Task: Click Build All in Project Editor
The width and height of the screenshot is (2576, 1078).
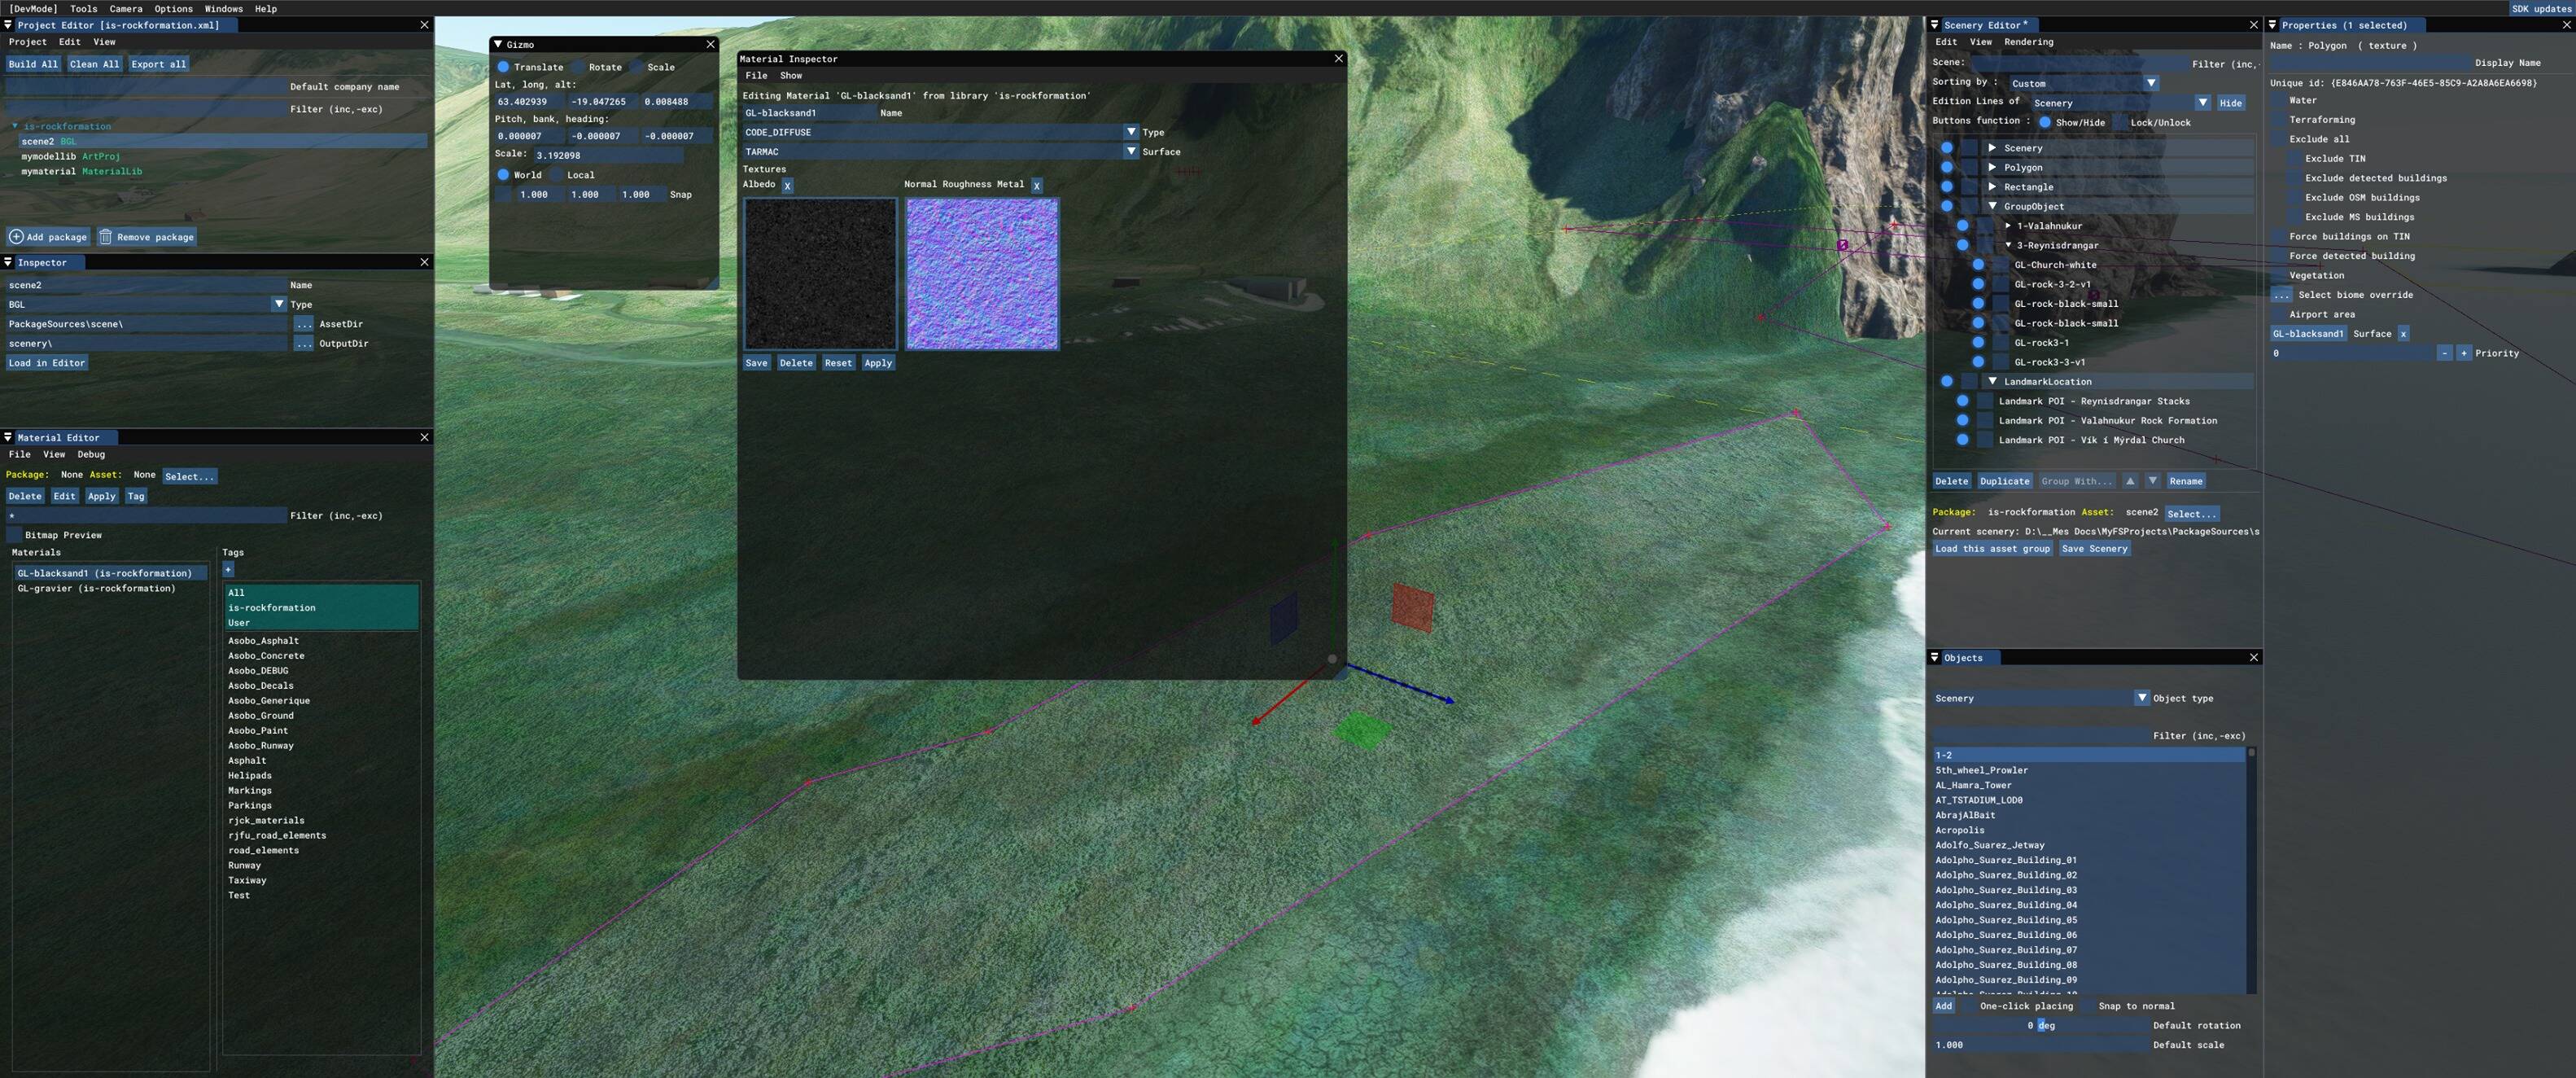Action: click(x=33, y=64)
